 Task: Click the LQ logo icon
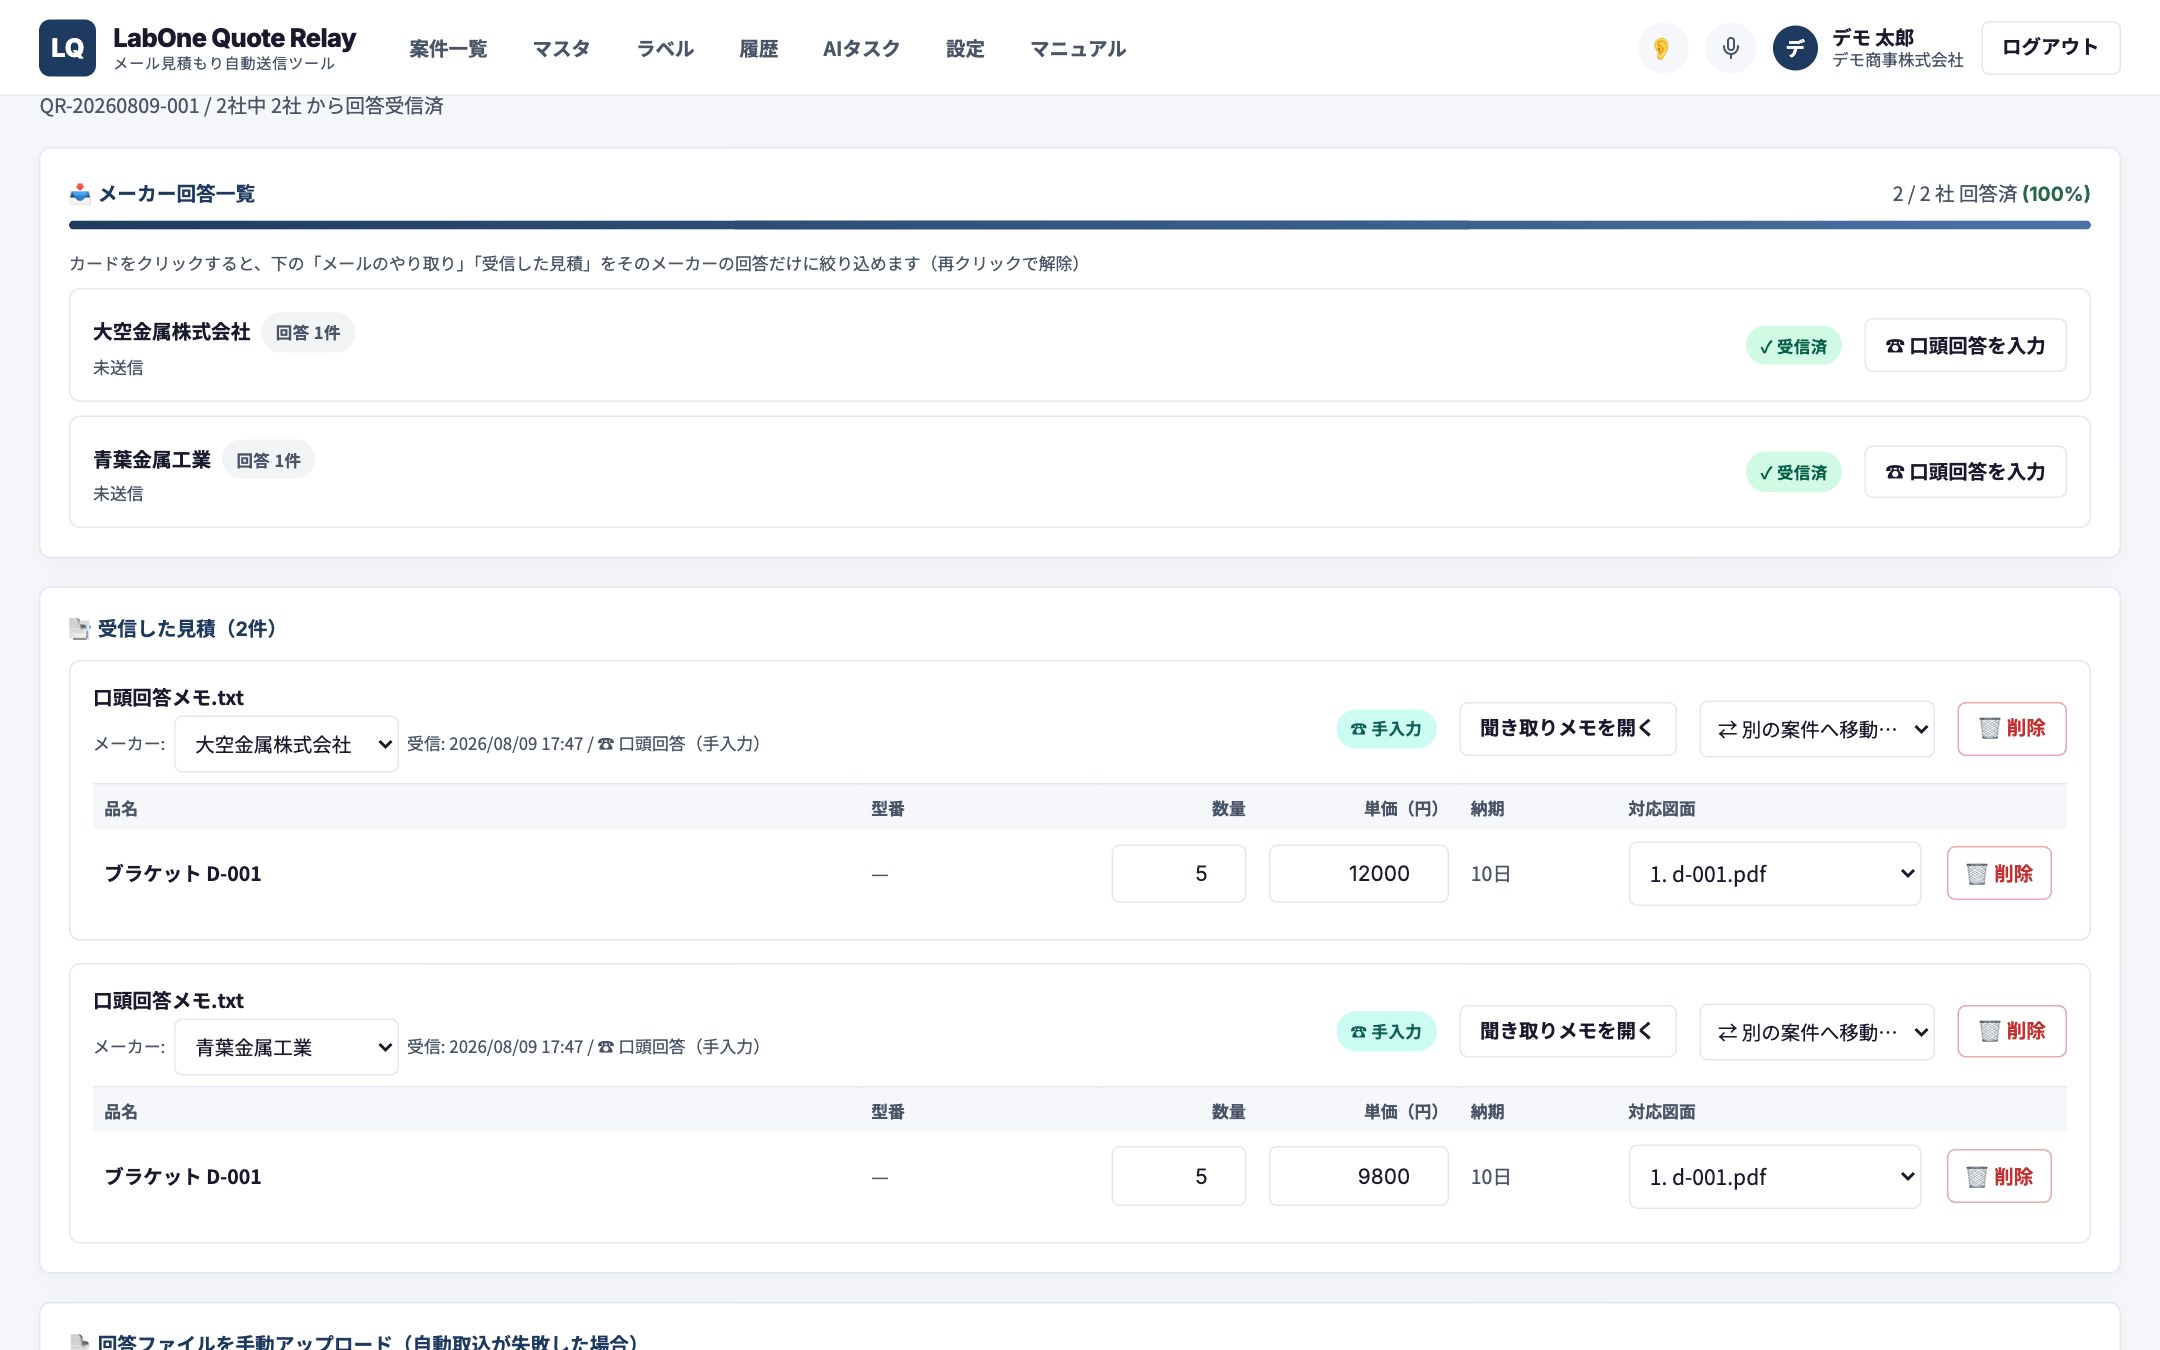(67, 48)
